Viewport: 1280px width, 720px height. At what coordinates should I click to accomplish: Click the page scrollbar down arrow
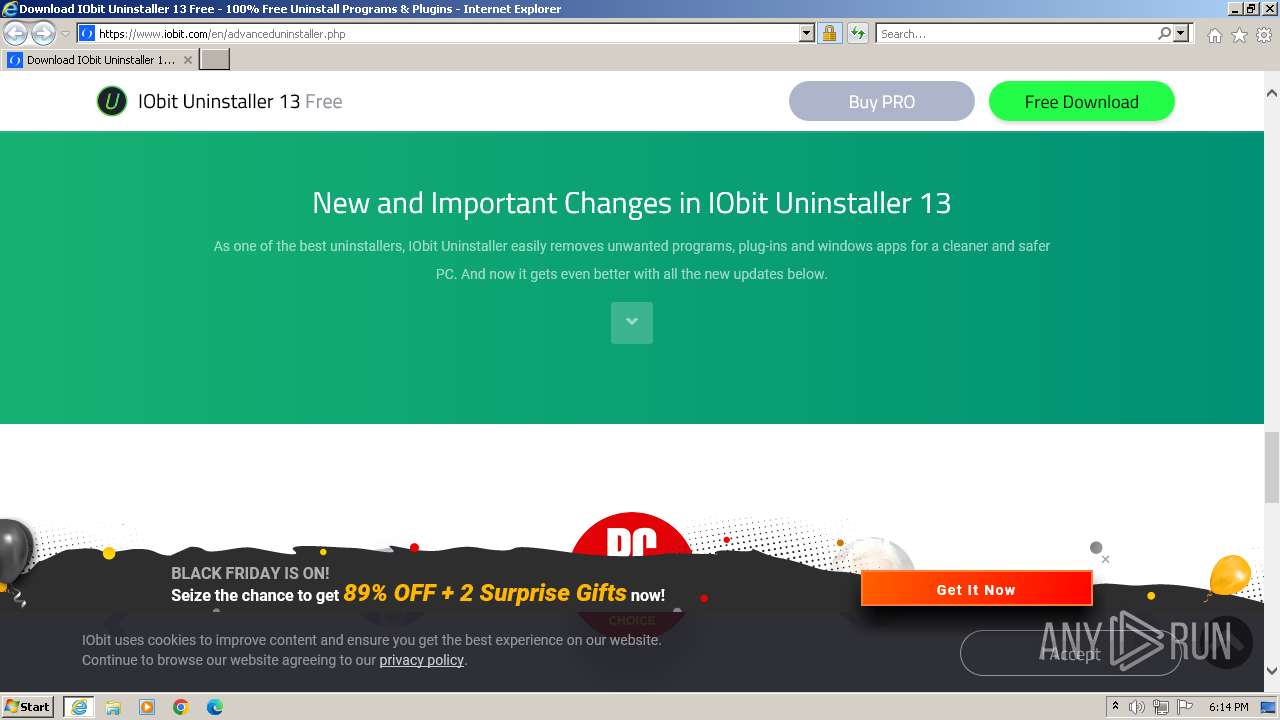[x=1272, y=671]
